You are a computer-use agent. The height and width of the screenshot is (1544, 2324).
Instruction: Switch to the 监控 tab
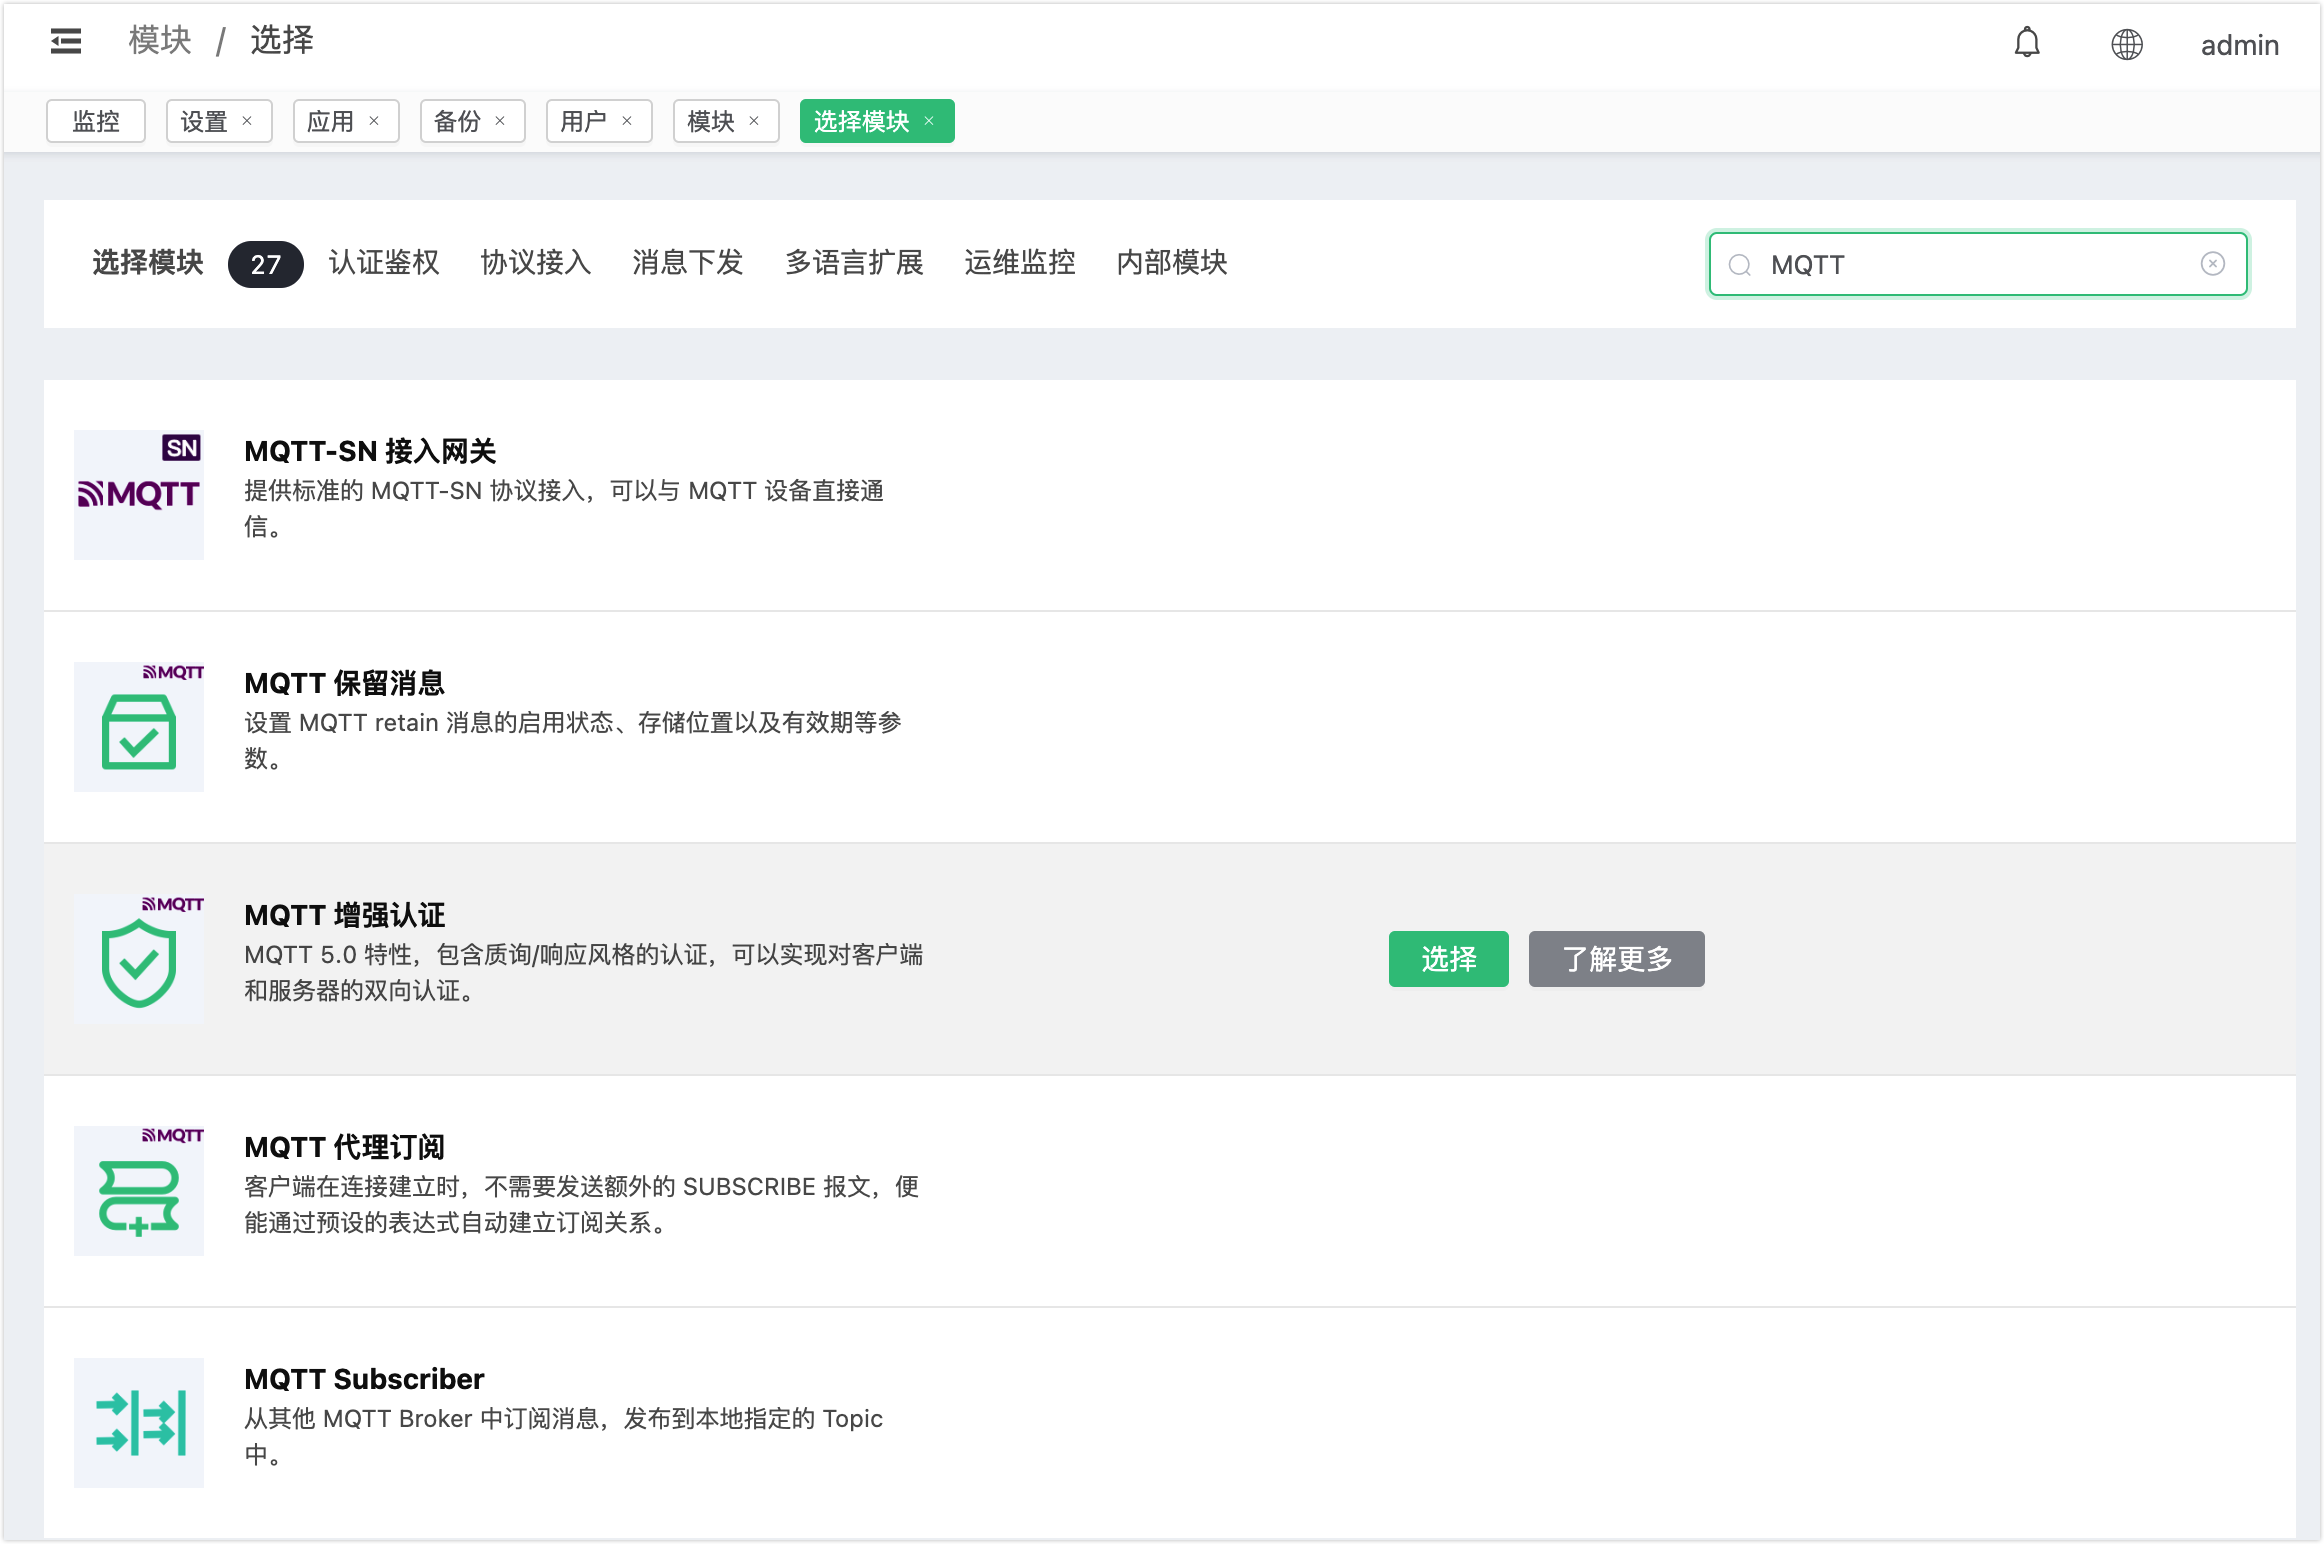(96, 121)
